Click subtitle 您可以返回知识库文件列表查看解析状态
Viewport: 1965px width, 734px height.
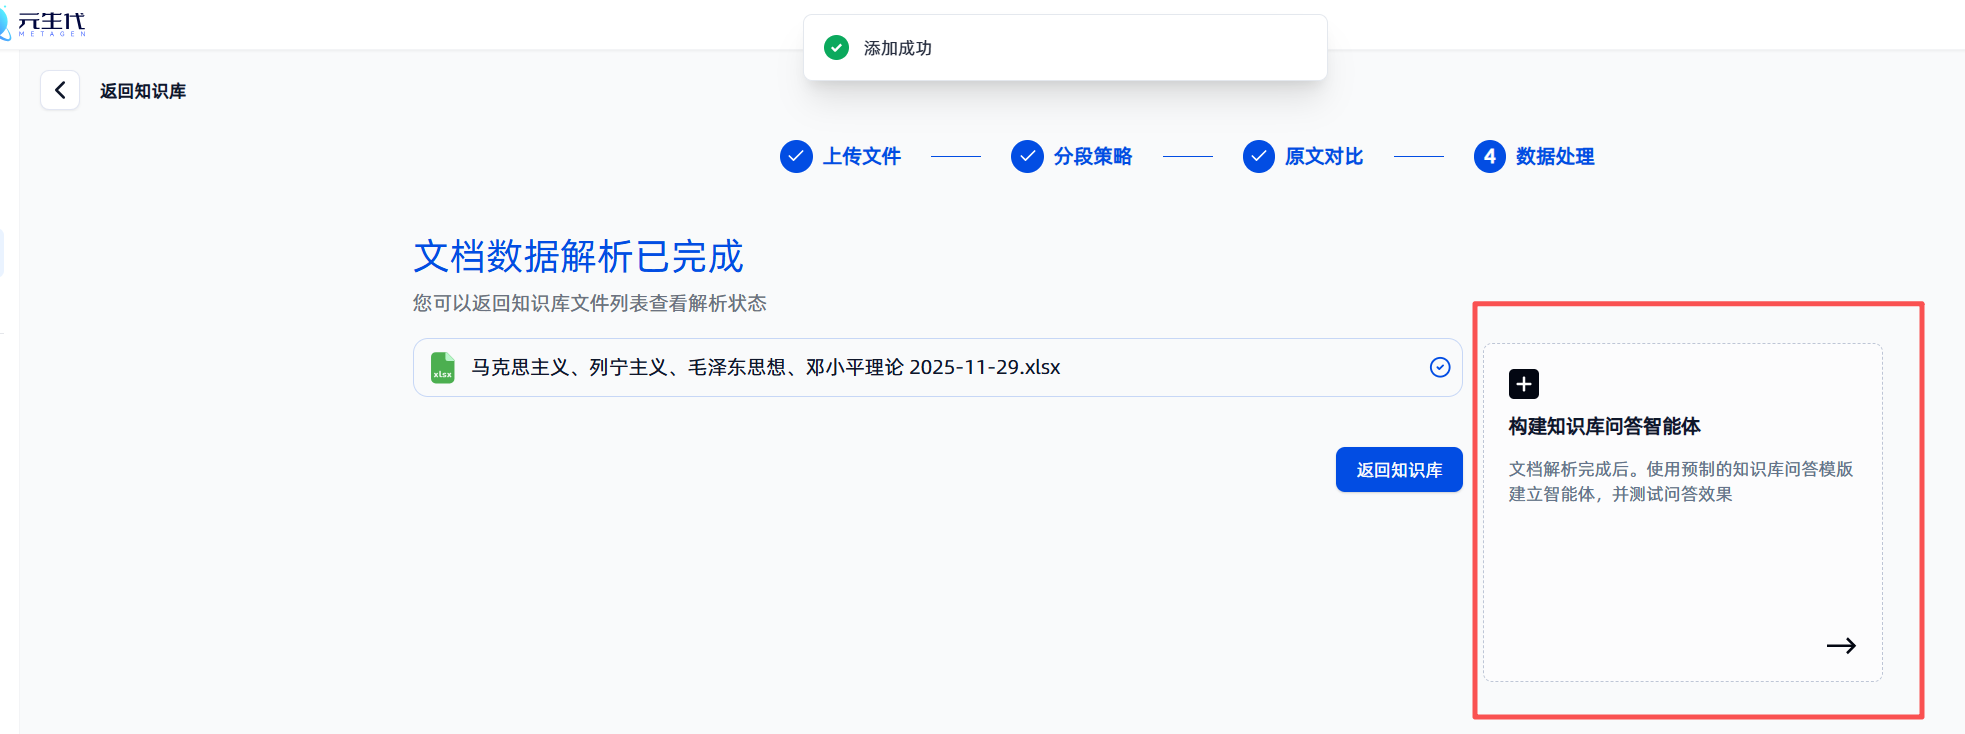pos(590,303)
